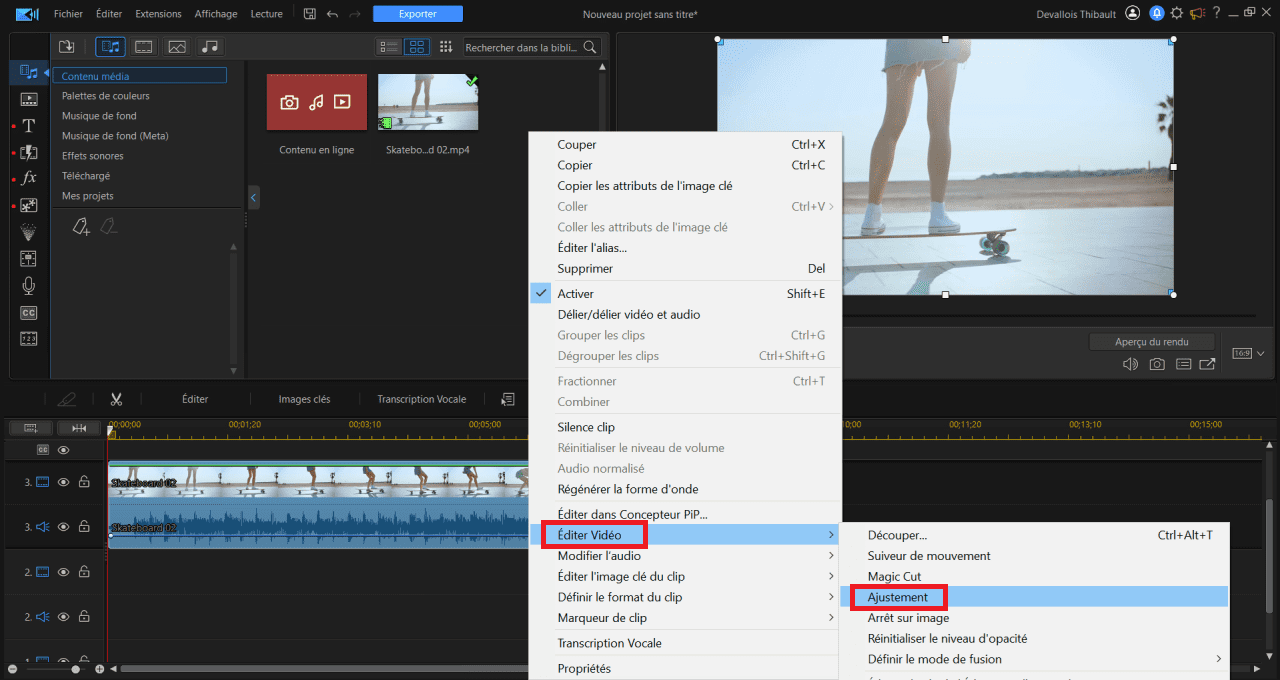Open the Fichier menu
The height and width of the screenshot is (680, 1280).
click(x=68, y=14)
